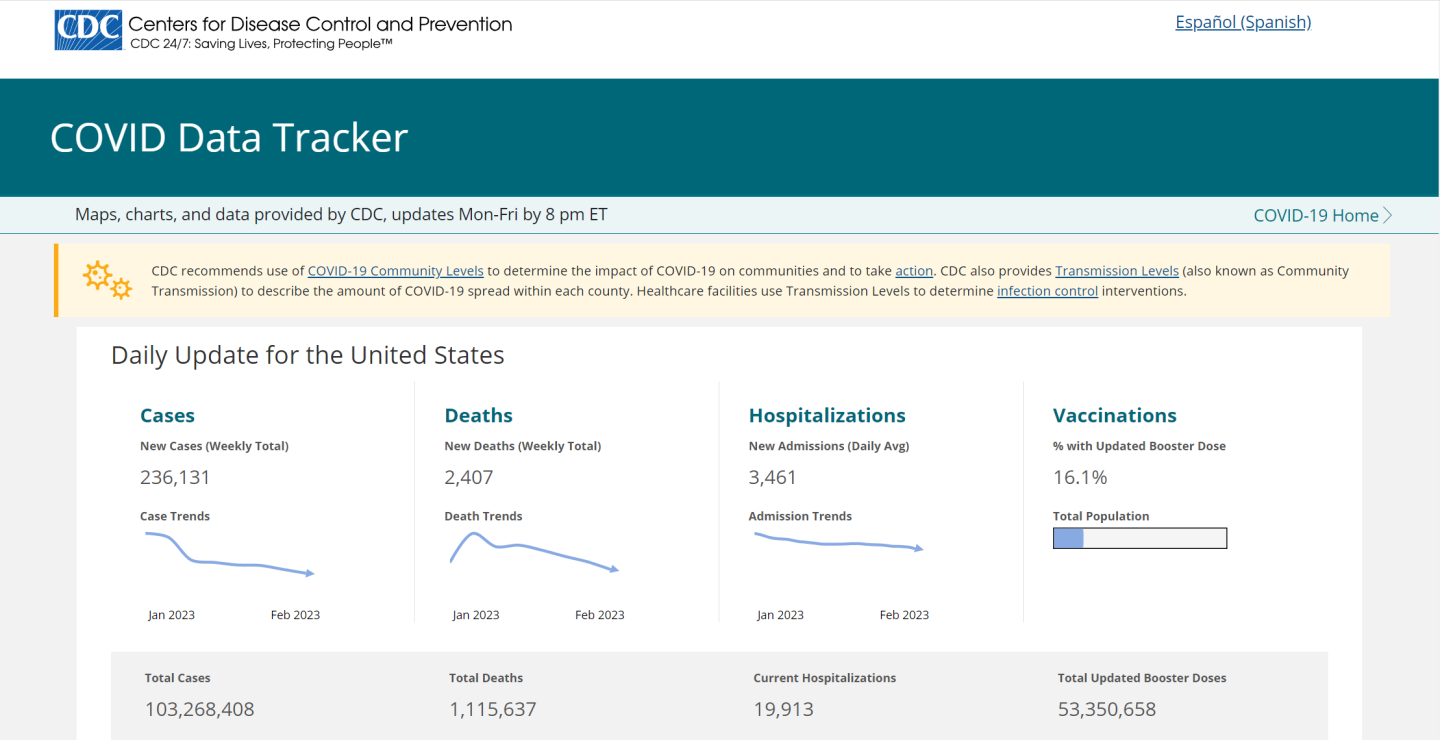Image resolution: width=1440 pixels, height=740 pixels.
Task: Click the 'New Deaths (Weekly Total)' label
Action: 523,446
